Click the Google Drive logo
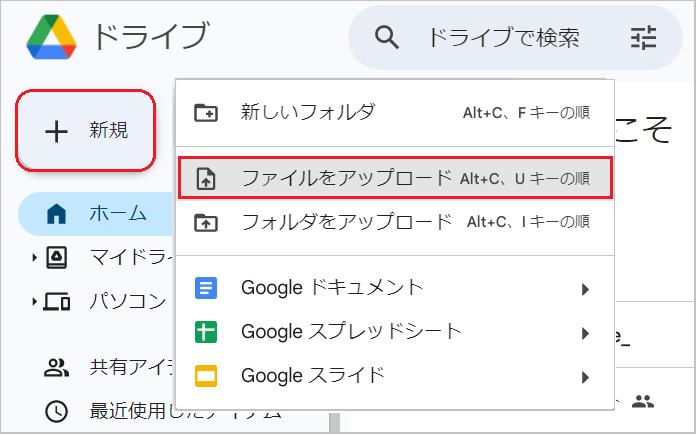This screenshot has width=697, height=435. [x=51, y=37]
